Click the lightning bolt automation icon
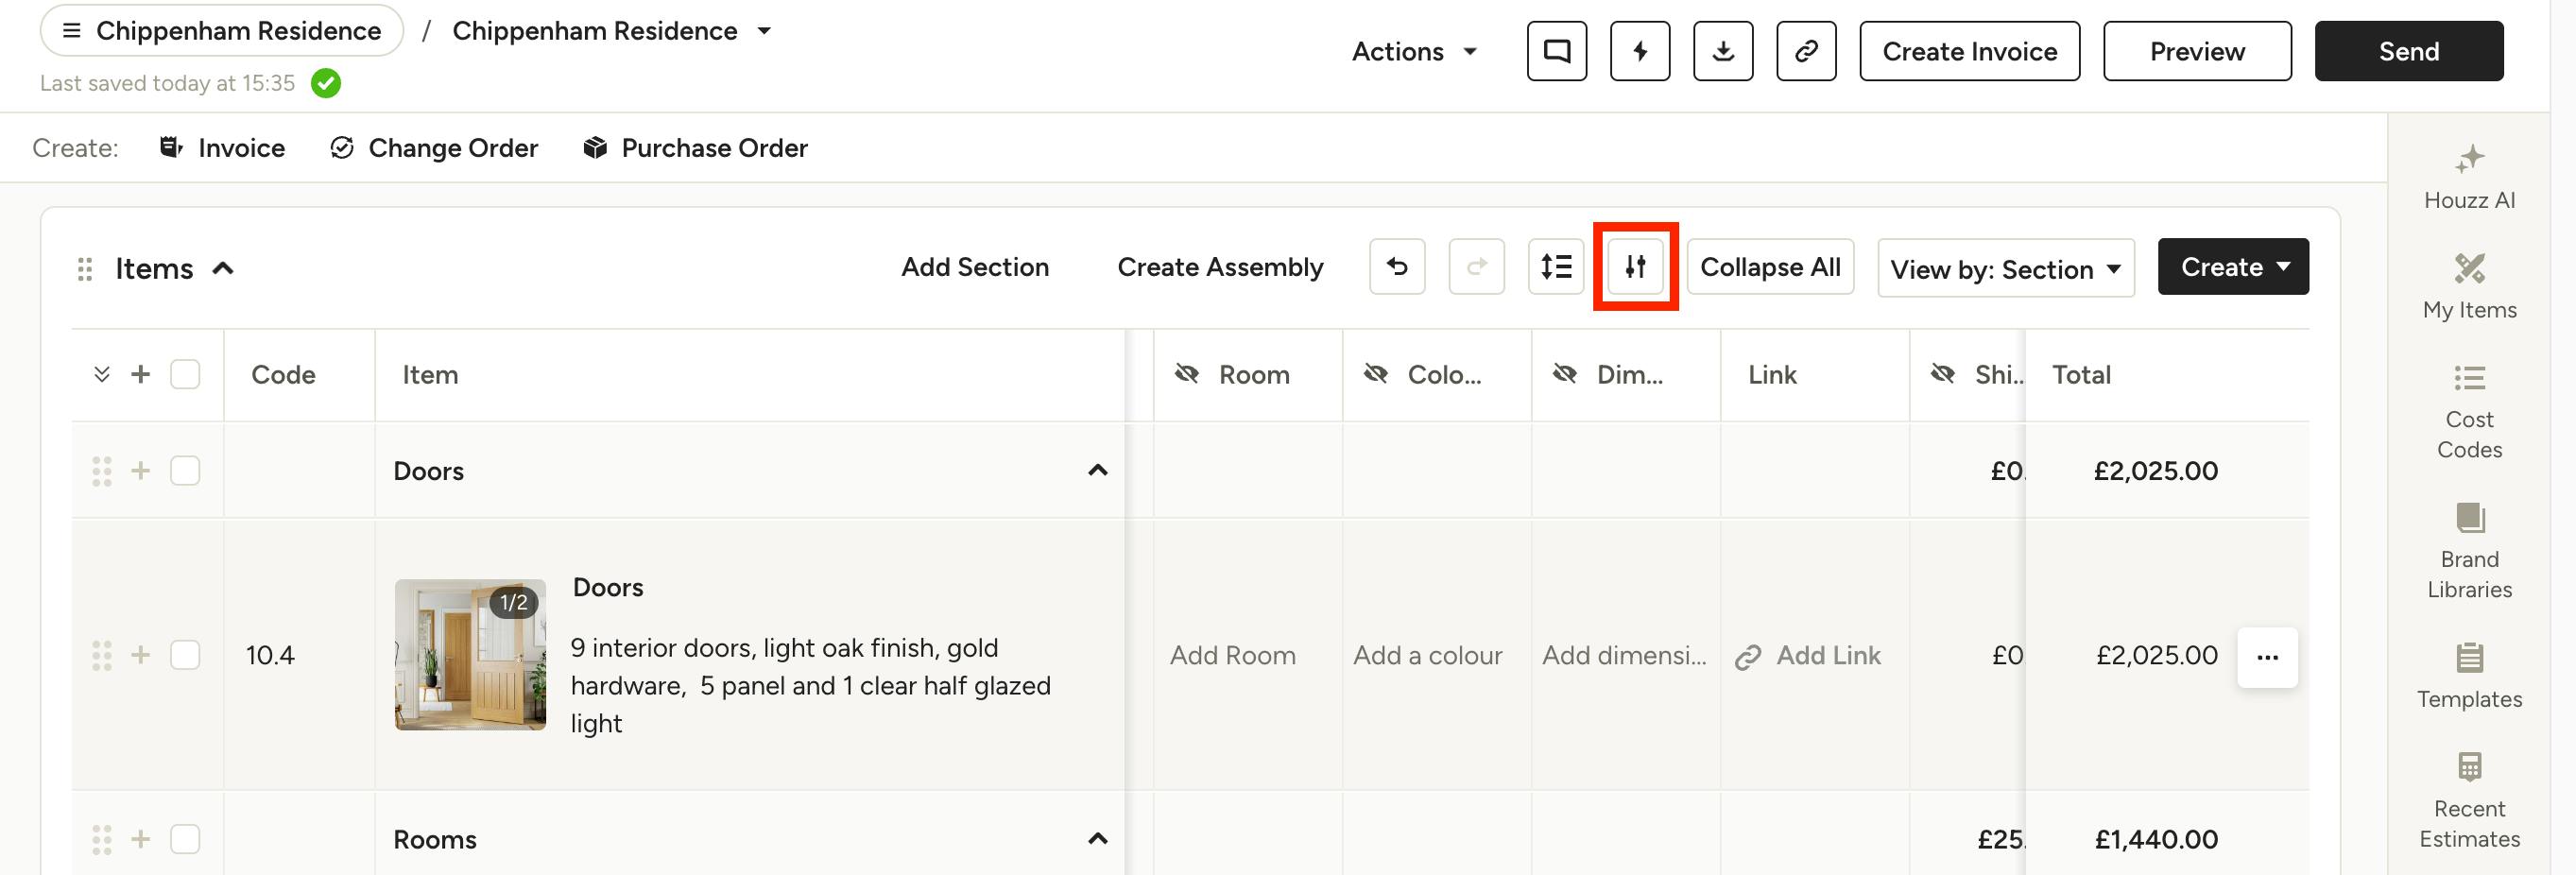 click(x=1640, y=51)
